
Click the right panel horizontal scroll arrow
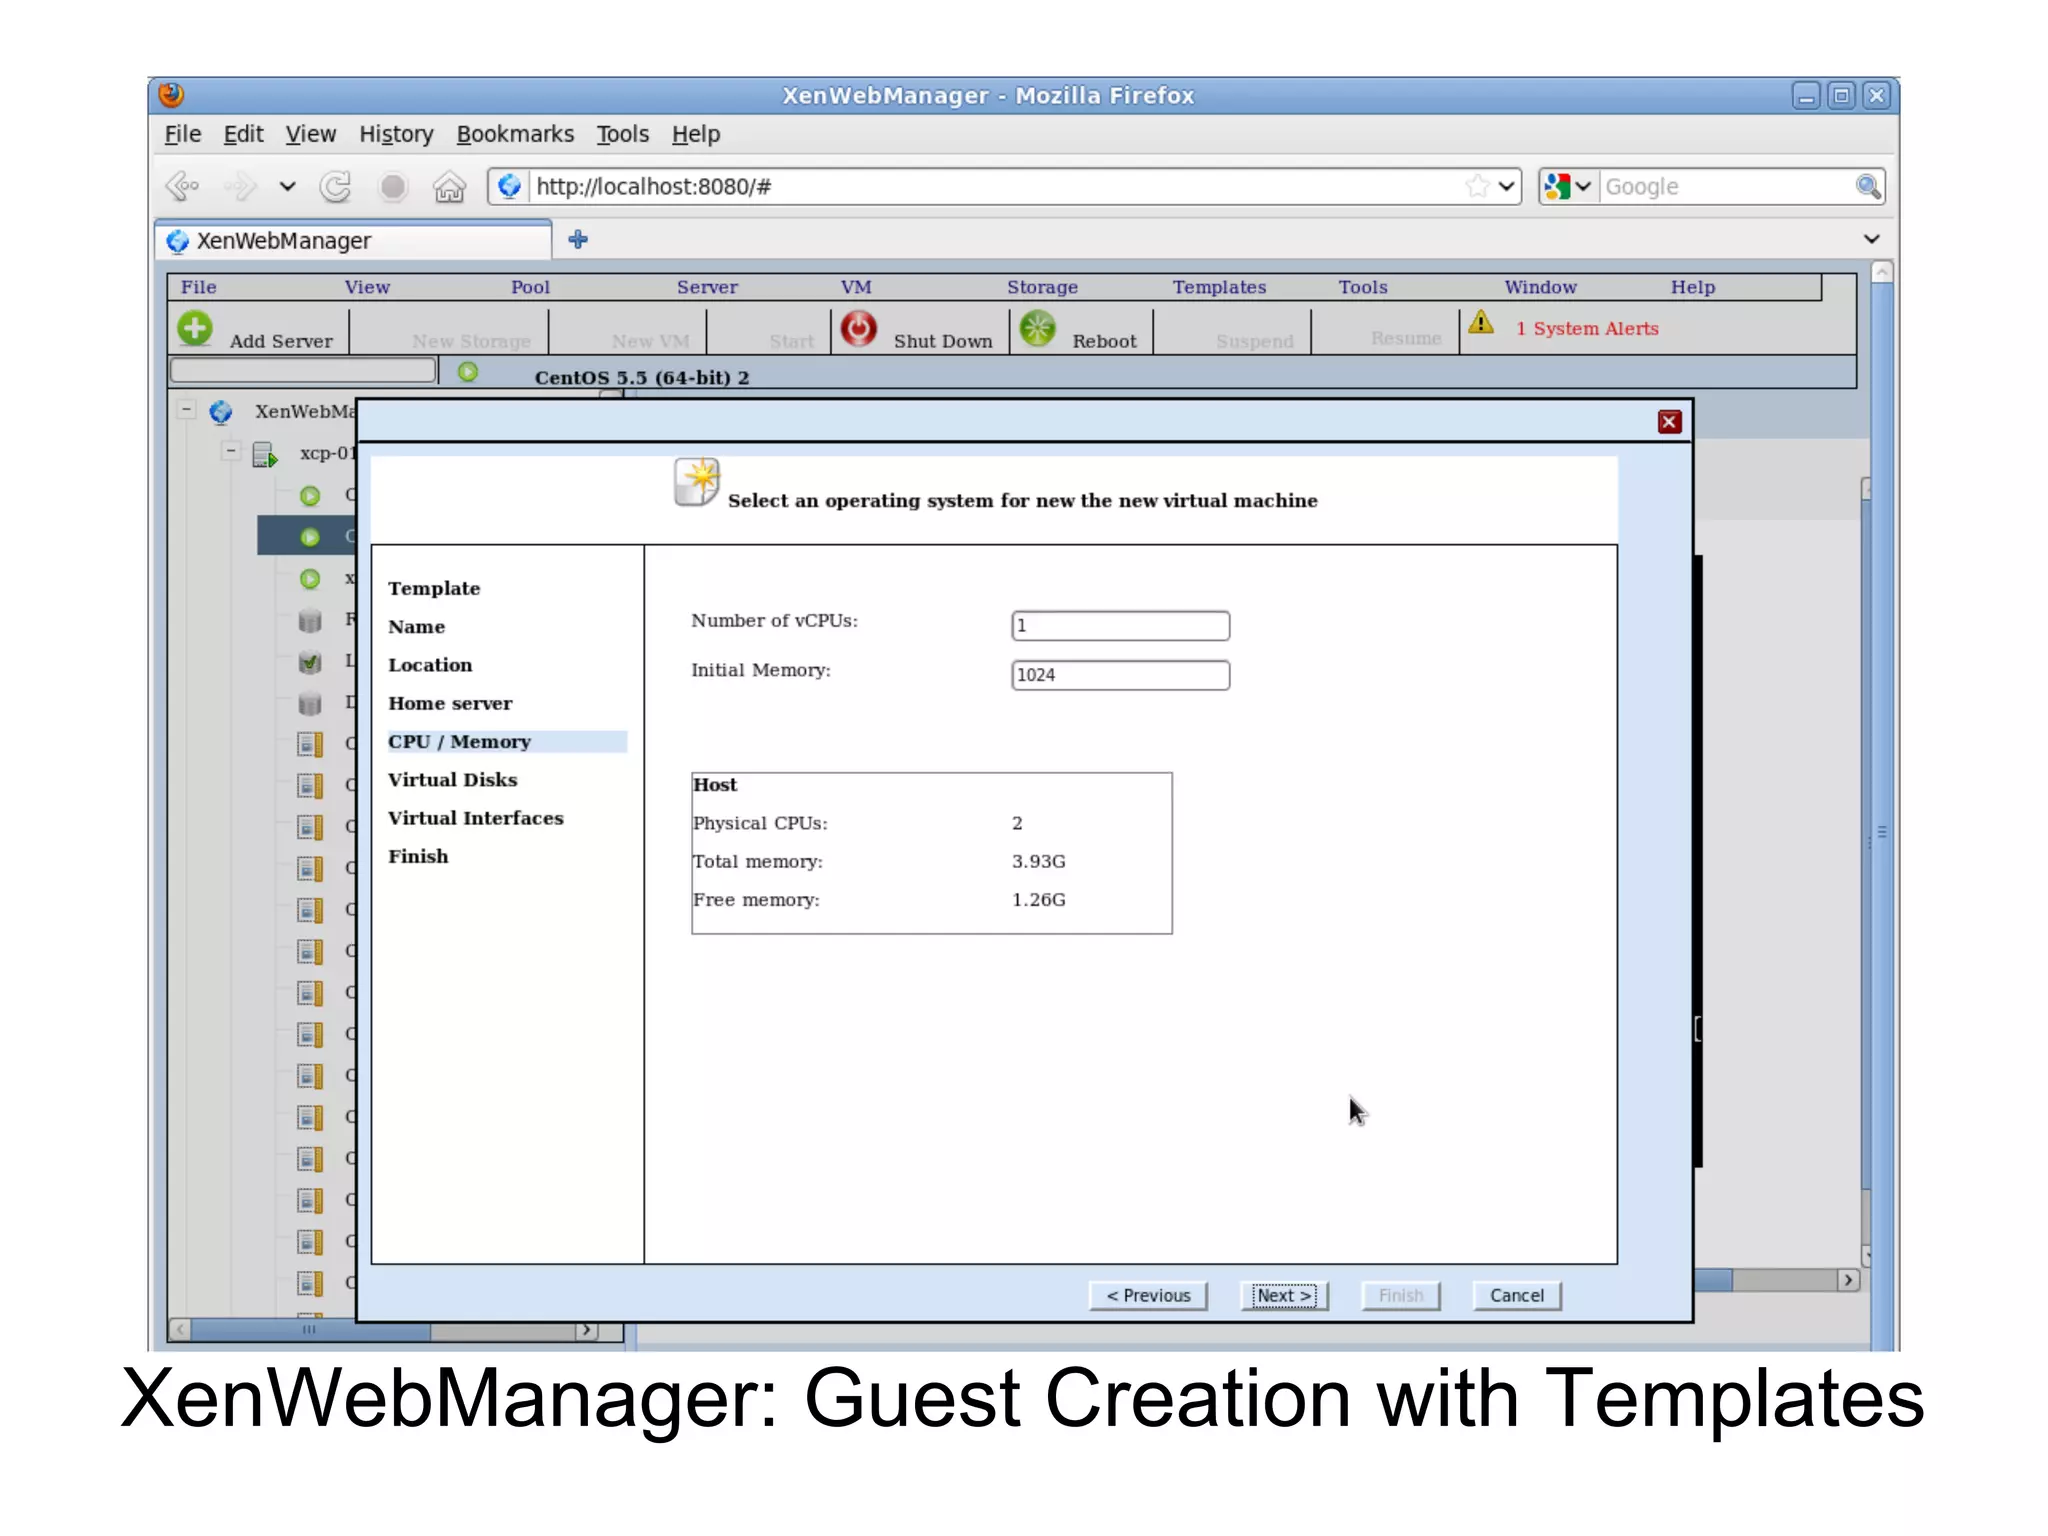(x=1848, y=1280)
